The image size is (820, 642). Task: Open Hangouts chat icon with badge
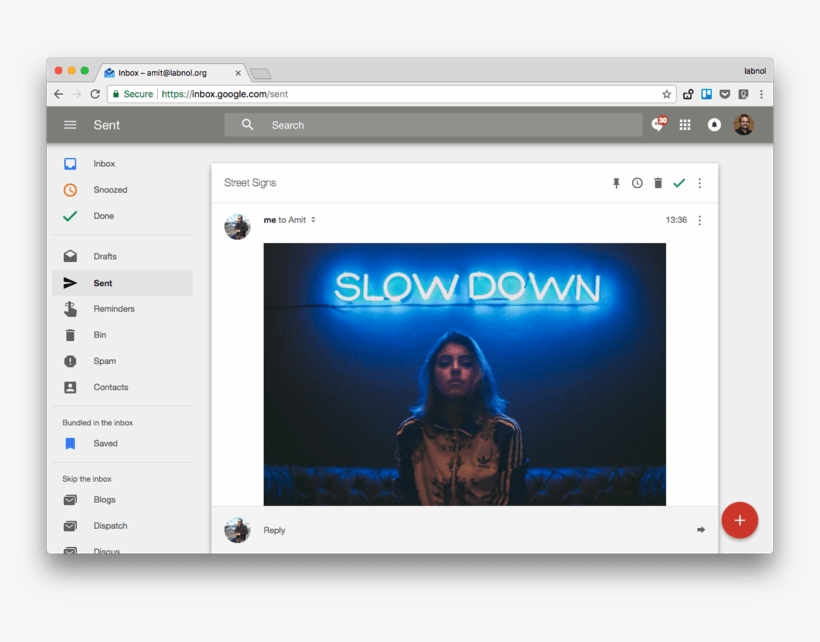(x=657, y=125)
